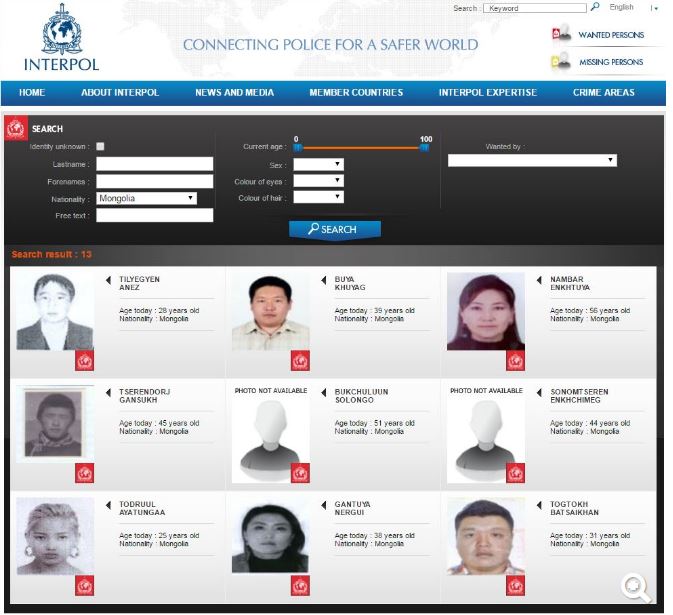
Task: Click red notice badge for Sonomtseren Enkhchimeg
Action: (515, 473)
